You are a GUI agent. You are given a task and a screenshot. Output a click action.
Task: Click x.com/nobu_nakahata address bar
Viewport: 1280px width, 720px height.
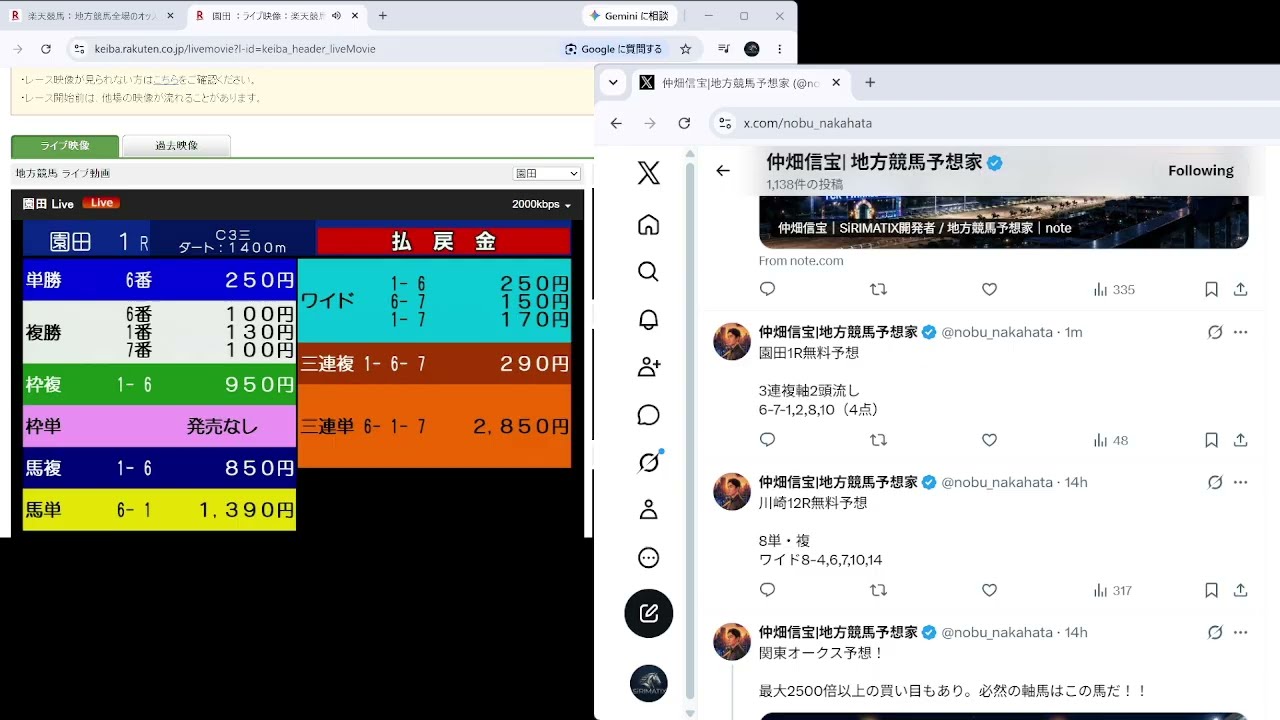pyautogui.click(x=808, y=123)
